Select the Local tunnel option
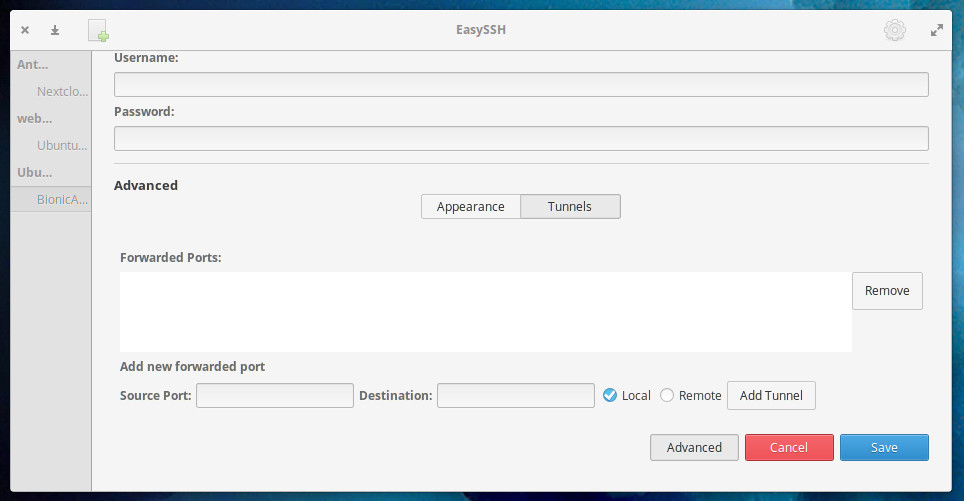Viewport: 964px width, 501px height. (x=611, y=395)
